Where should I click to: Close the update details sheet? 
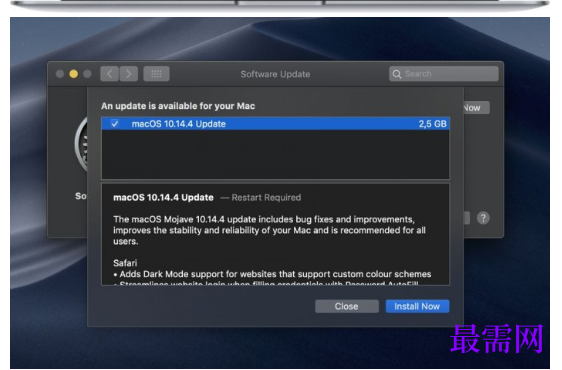(x=347, y=306)
